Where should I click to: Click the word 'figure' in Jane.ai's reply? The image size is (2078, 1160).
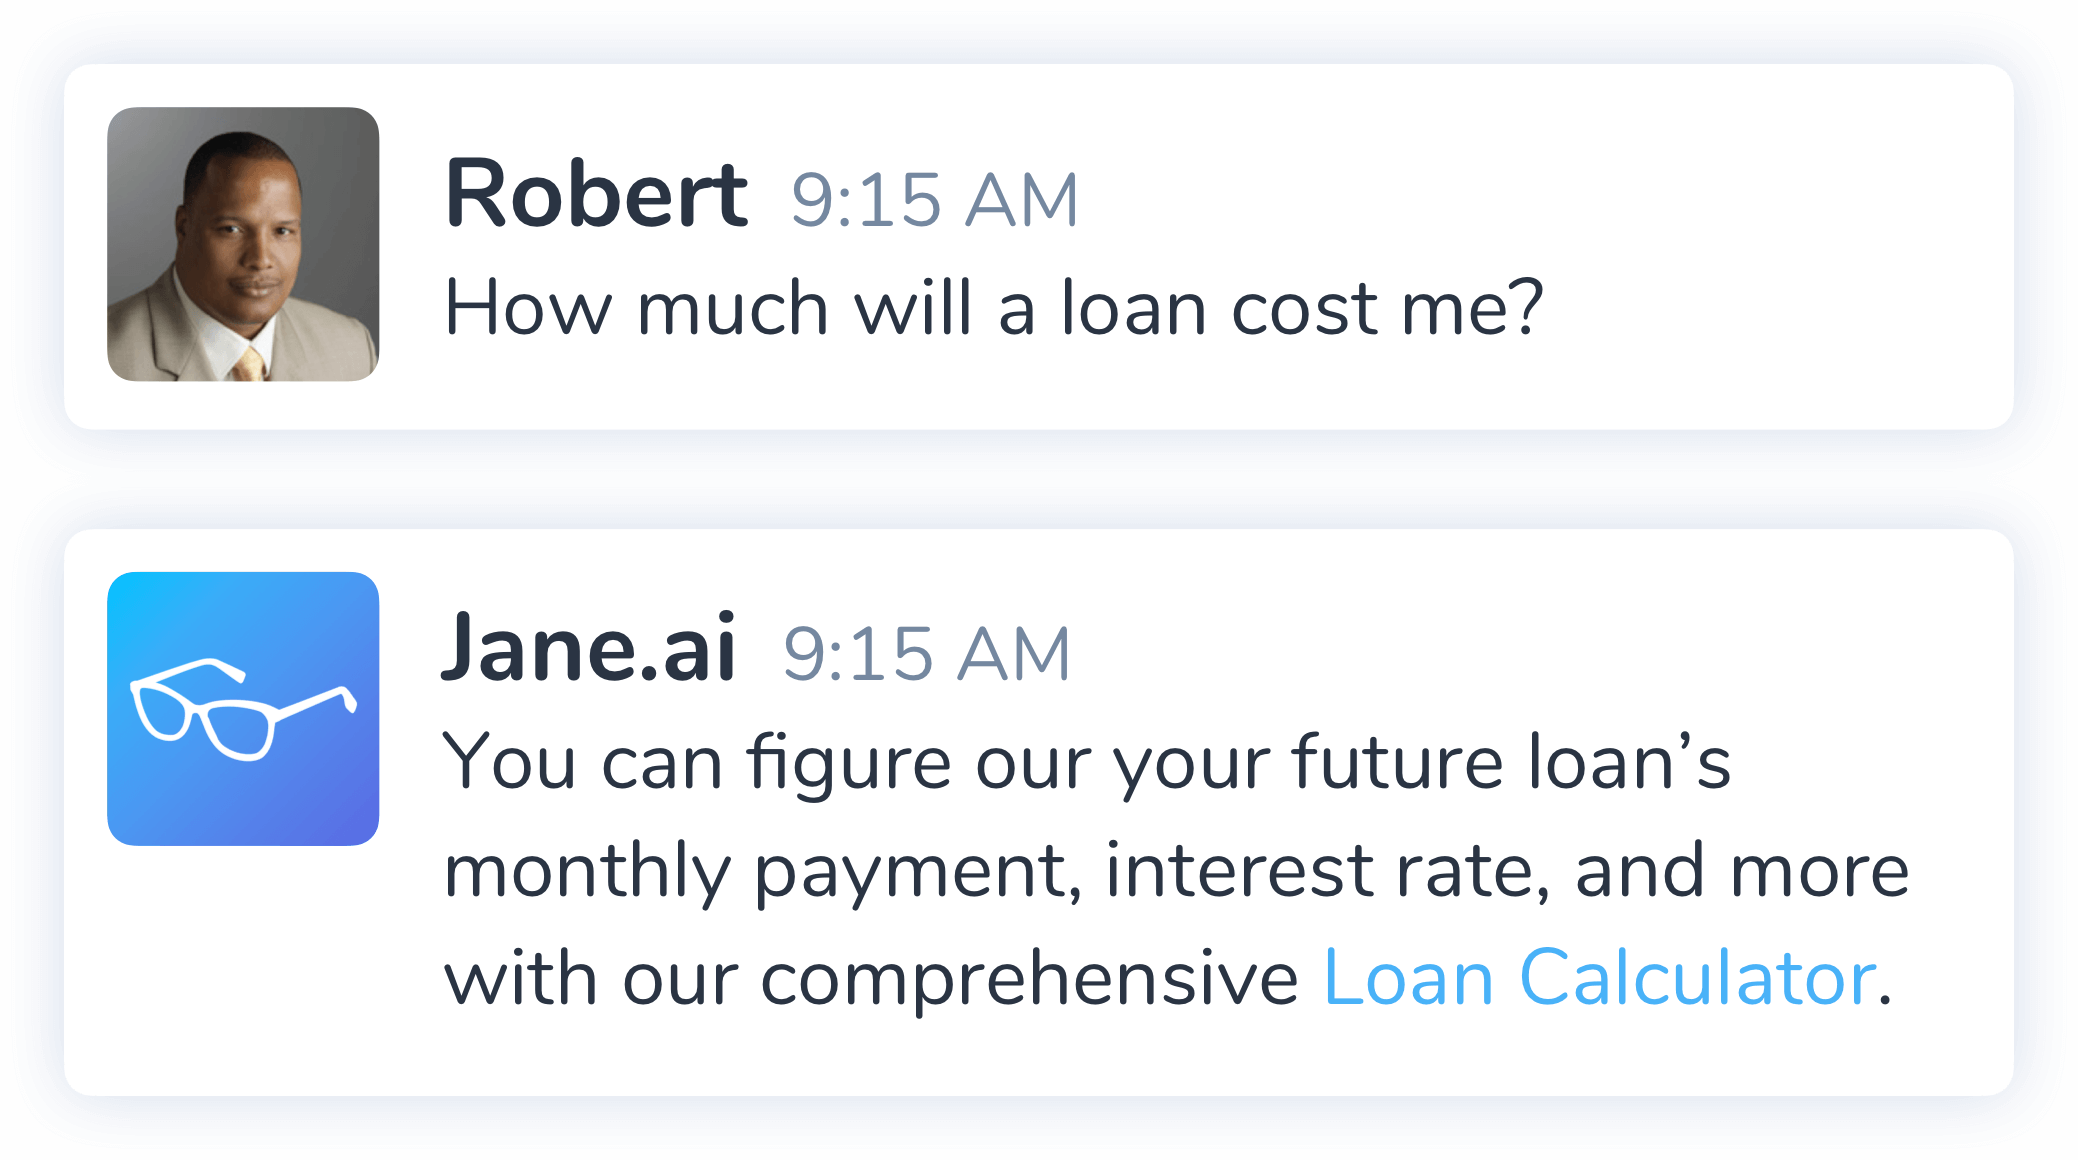pos(848,763)
